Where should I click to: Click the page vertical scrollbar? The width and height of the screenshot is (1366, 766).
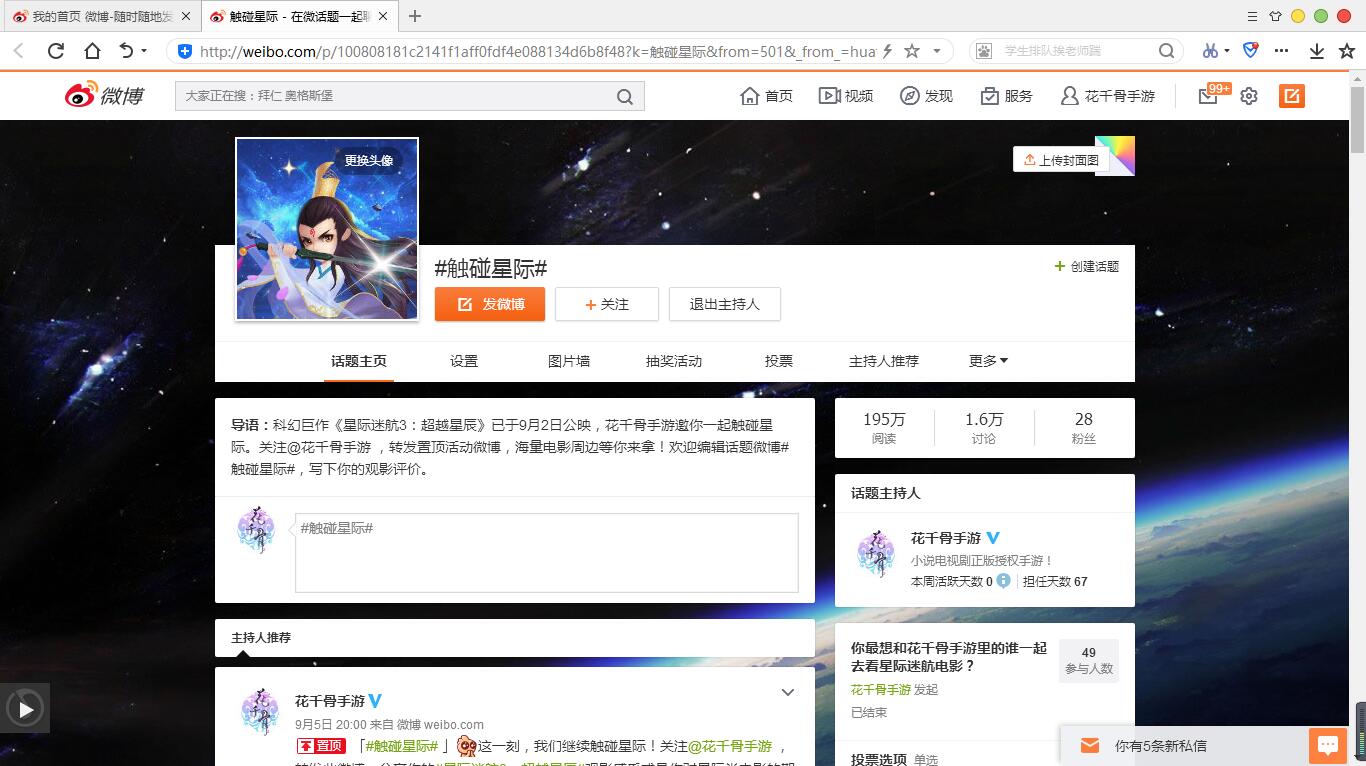(1357, 120)
